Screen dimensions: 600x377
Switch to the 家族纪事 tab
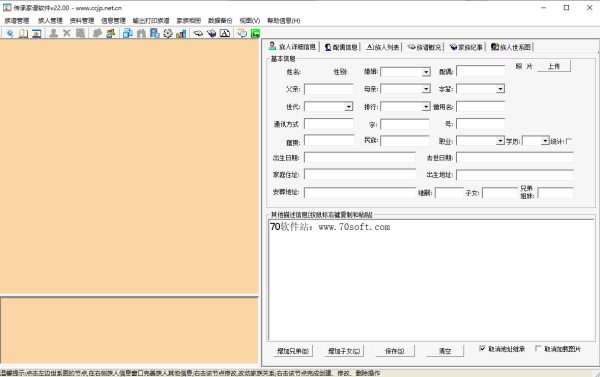click(466, 47)
